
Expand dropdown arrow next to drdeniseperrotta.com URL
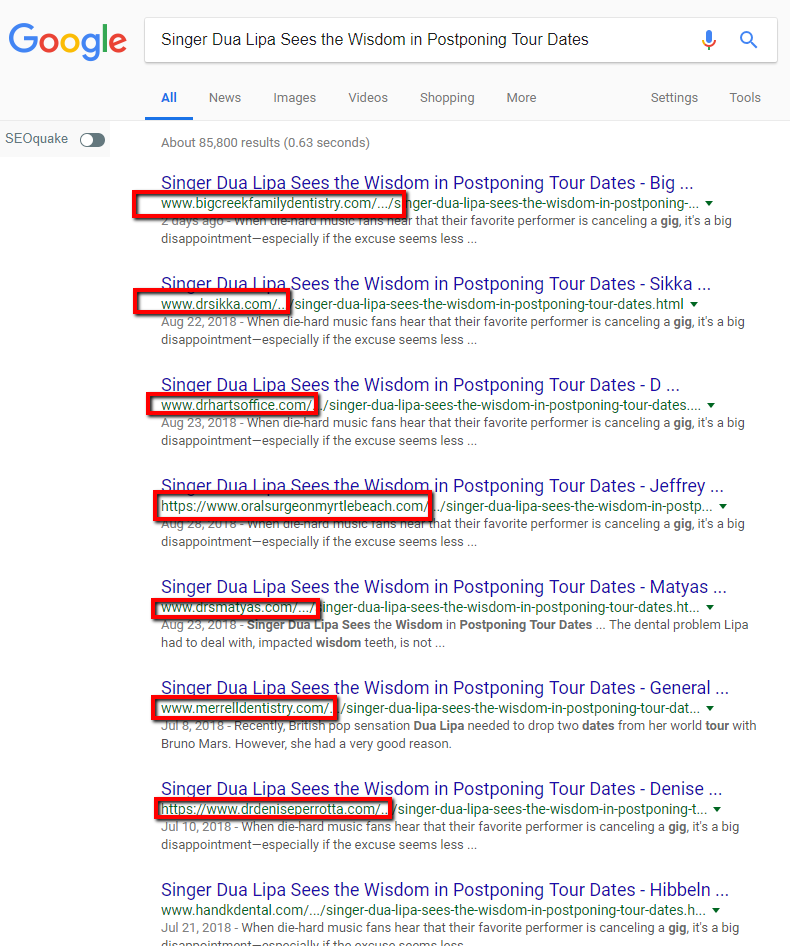pyautogui.click(x=717, y=810)
